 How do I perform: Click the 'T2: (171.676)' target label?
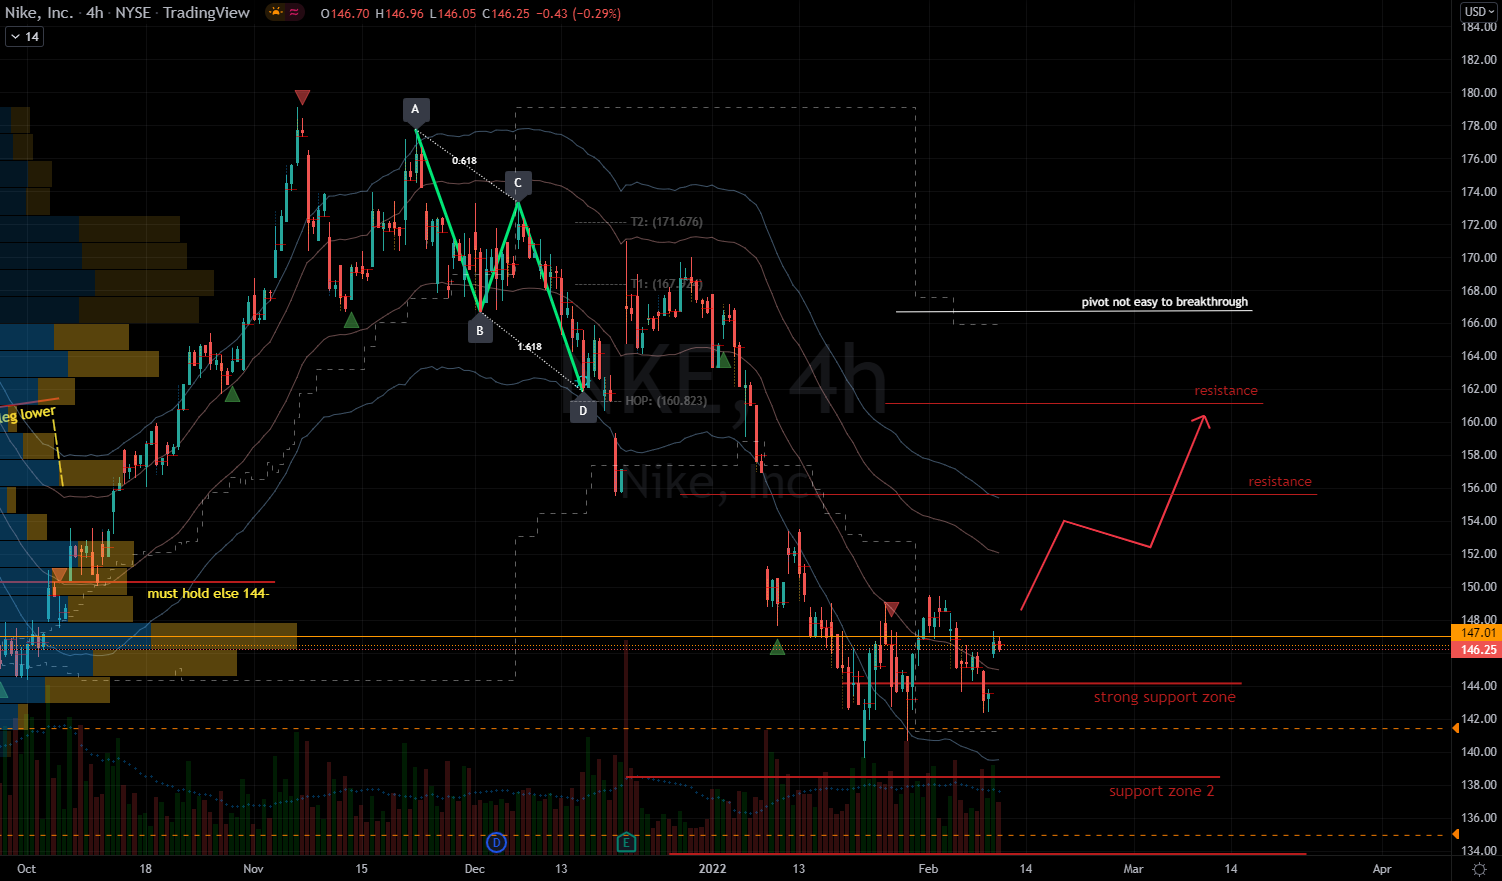(666, 222)
